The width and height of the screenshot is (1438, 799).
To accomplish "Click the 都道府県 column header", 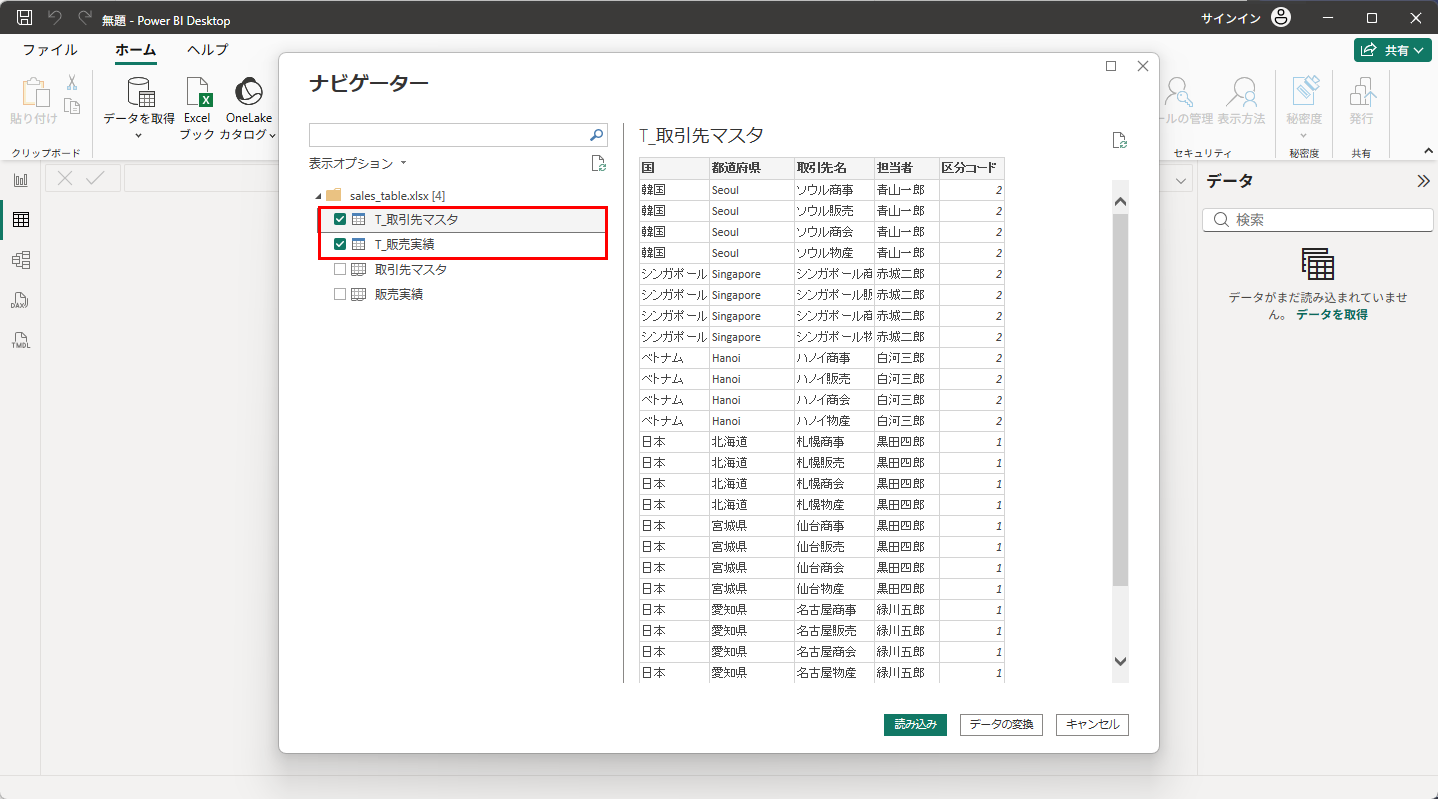I will pyautogui.click(x=751, y=168).
